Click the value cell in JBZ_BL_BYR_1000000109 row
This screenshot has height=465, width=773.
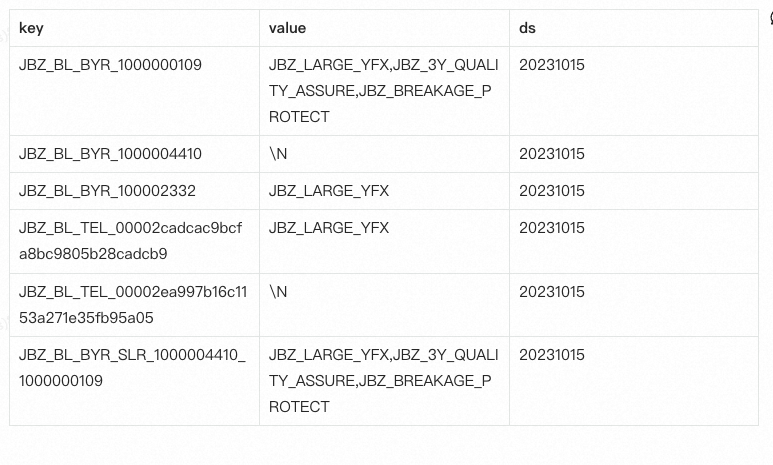click(383, 91)
